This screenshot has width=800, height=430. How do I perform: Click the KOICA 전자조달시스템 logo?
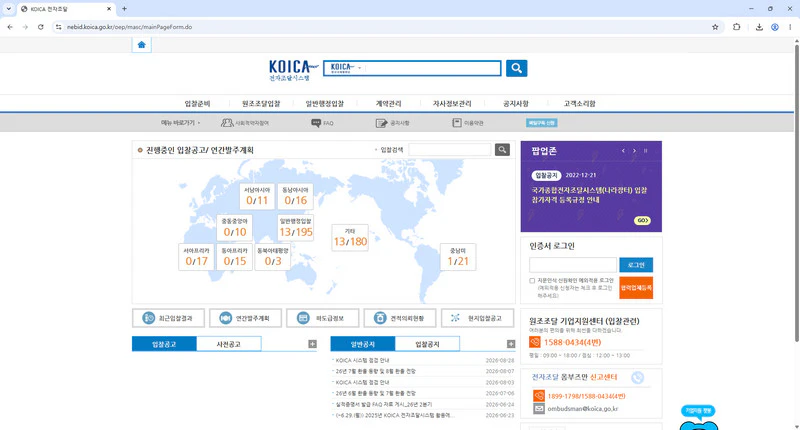tap(293, 70)
